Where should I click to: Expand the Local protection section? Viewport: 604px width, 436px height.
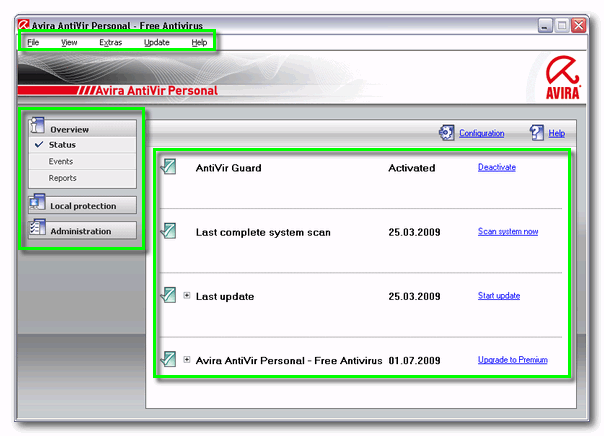pos(82,205)
